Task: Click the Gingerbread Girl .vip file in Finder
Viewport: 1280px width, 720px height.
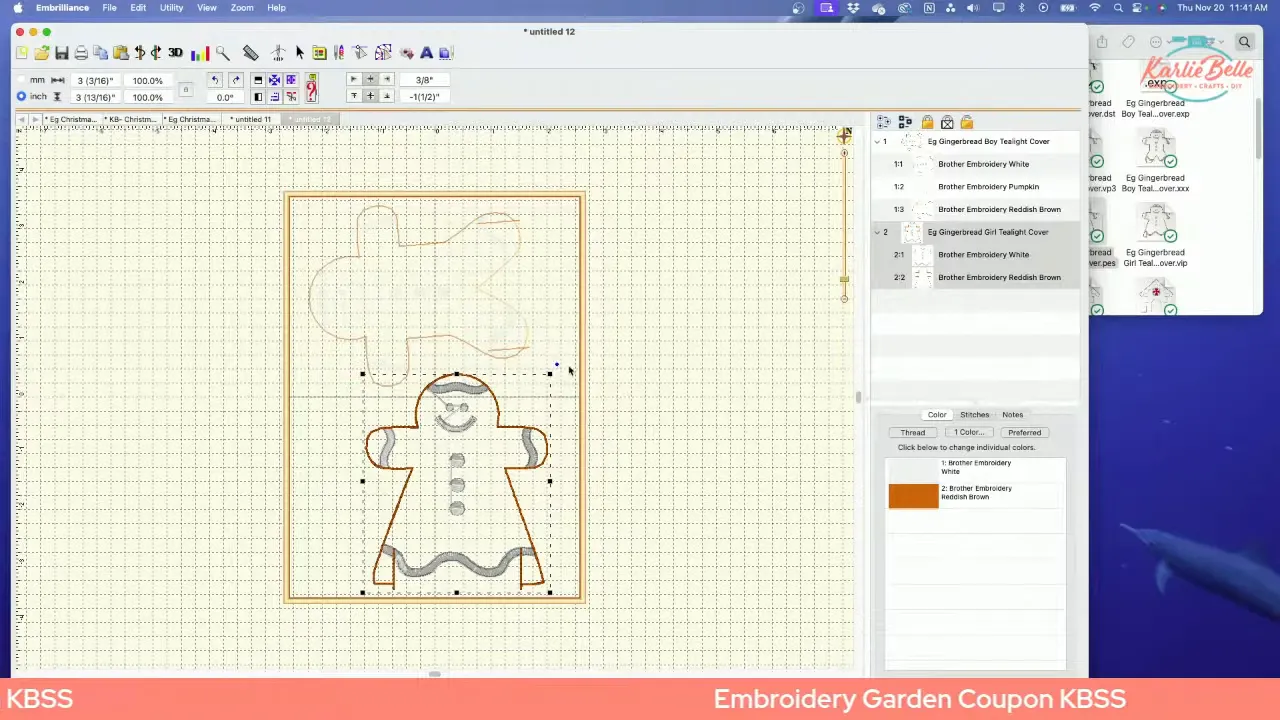Action: [1155, 235]
